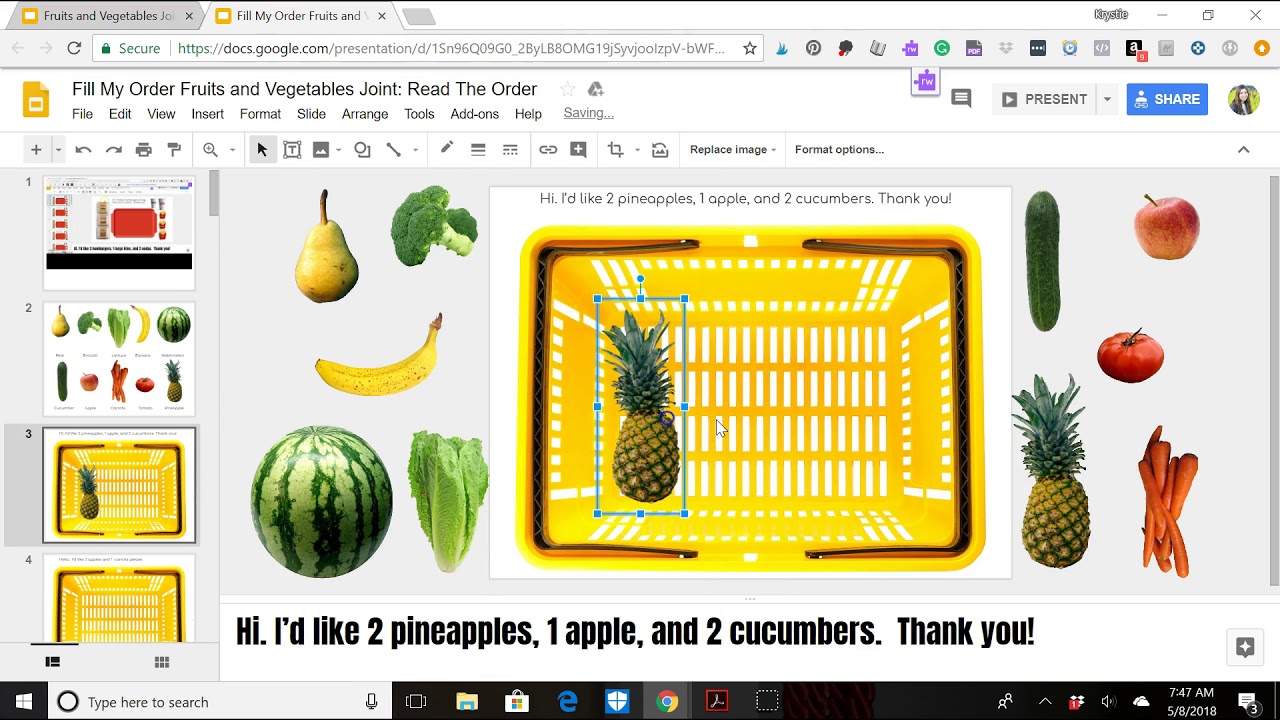Click the move to Drive folder icon
Screen dimensions: 1280x720
[595, 89]
